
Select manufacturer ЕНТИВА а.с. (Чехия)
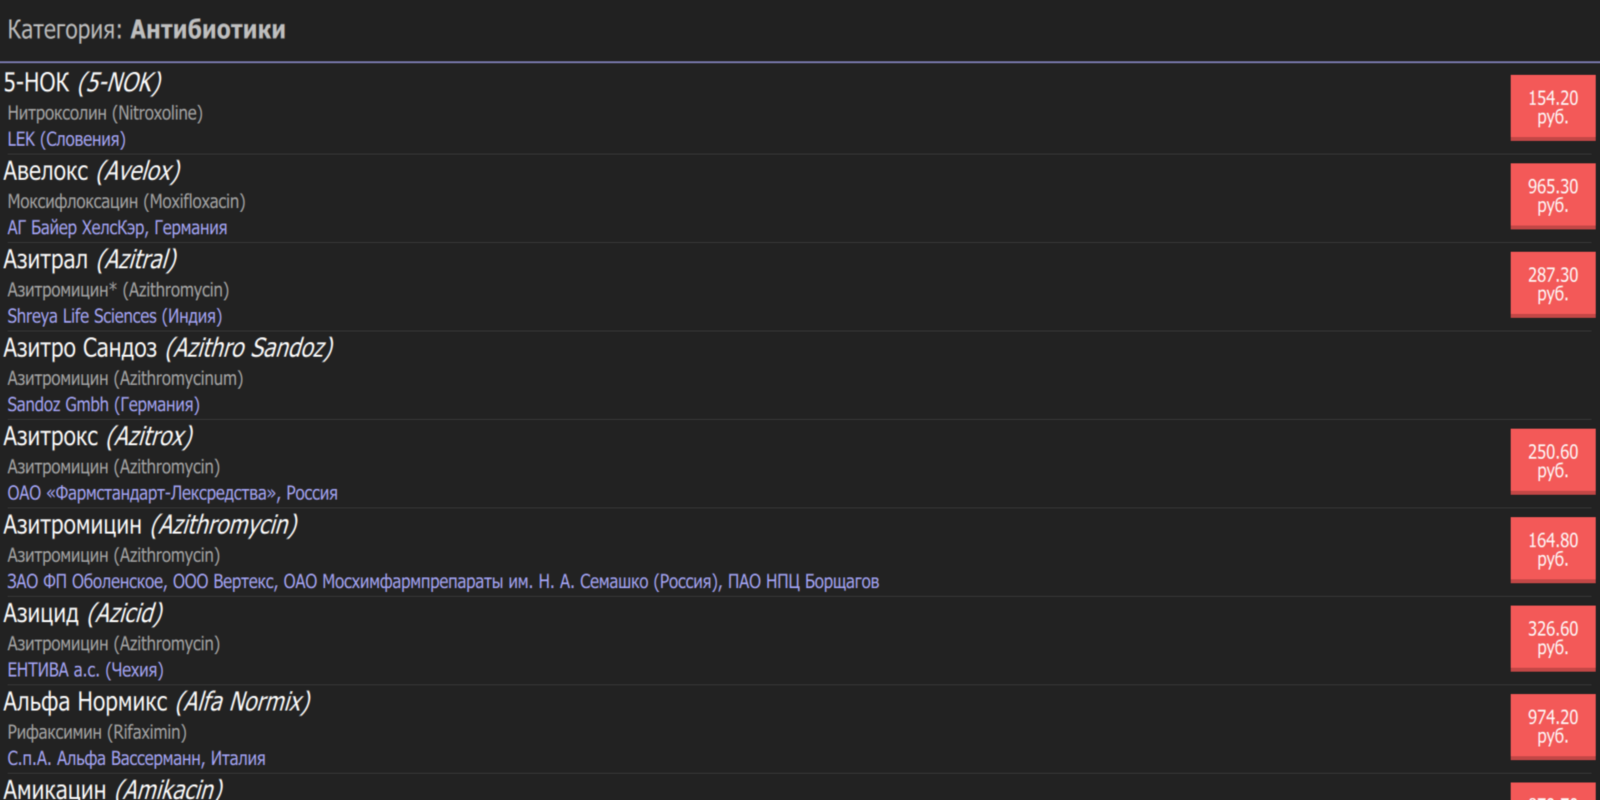pos(85,670)
